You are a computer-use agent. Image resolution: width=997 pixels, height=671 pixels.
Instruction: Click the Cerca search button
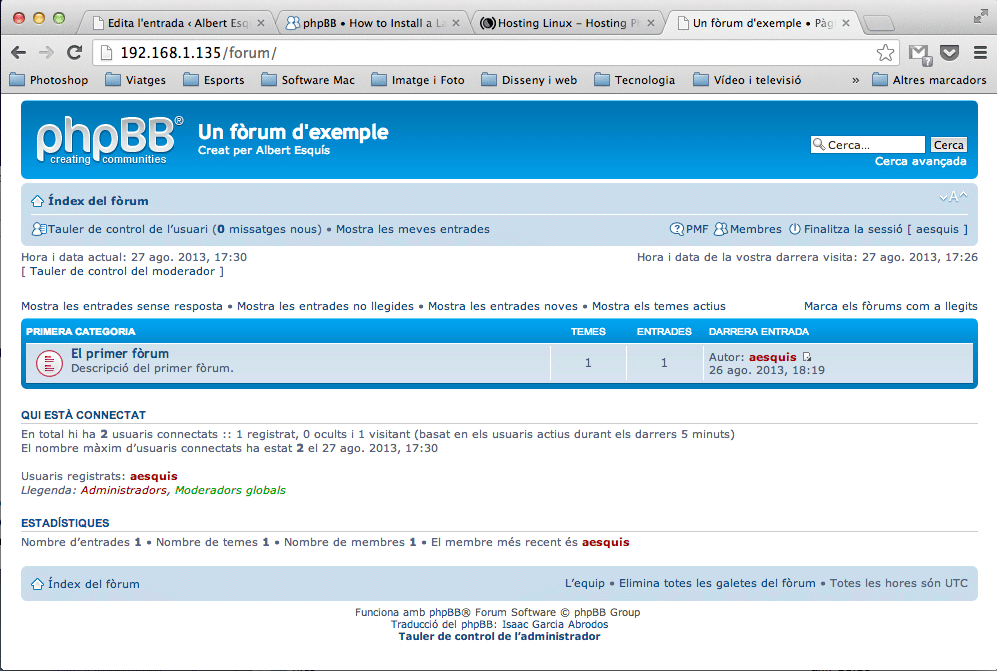949,145
